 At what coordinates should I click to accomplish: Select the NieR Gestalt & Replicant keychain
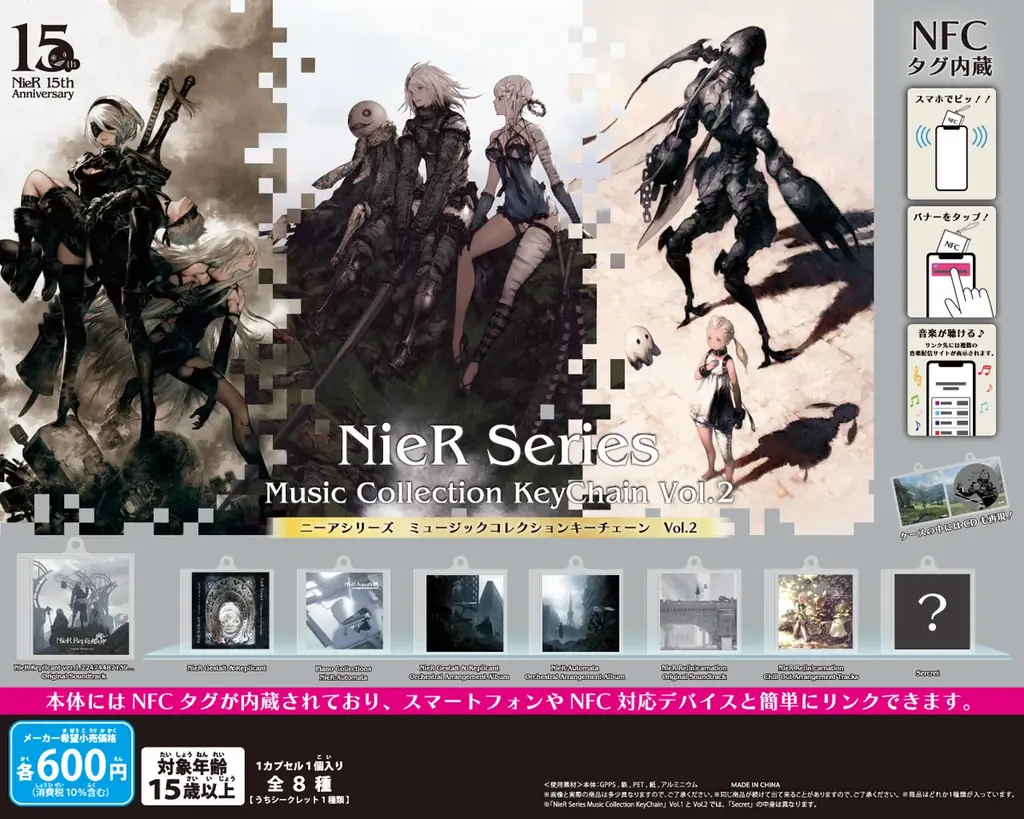coord(229,612)
